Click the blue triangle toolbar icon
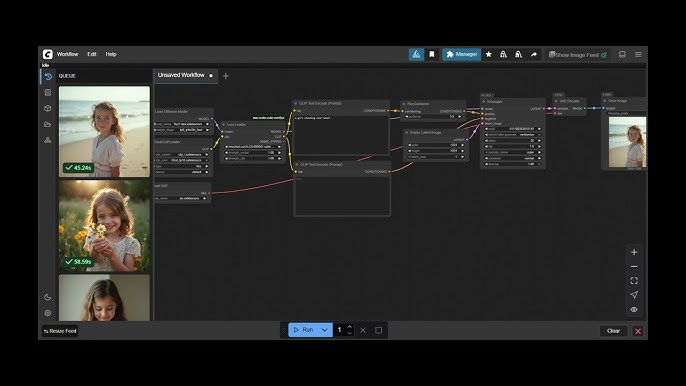The image size is (686, 386). click(x=416, y=54)
